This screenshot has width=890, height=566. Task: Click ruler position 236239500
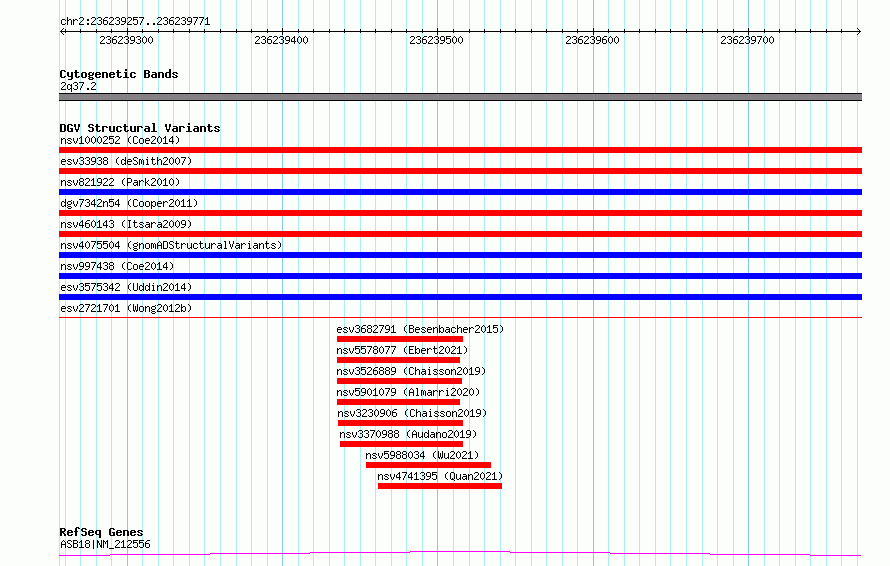point(436,40)
